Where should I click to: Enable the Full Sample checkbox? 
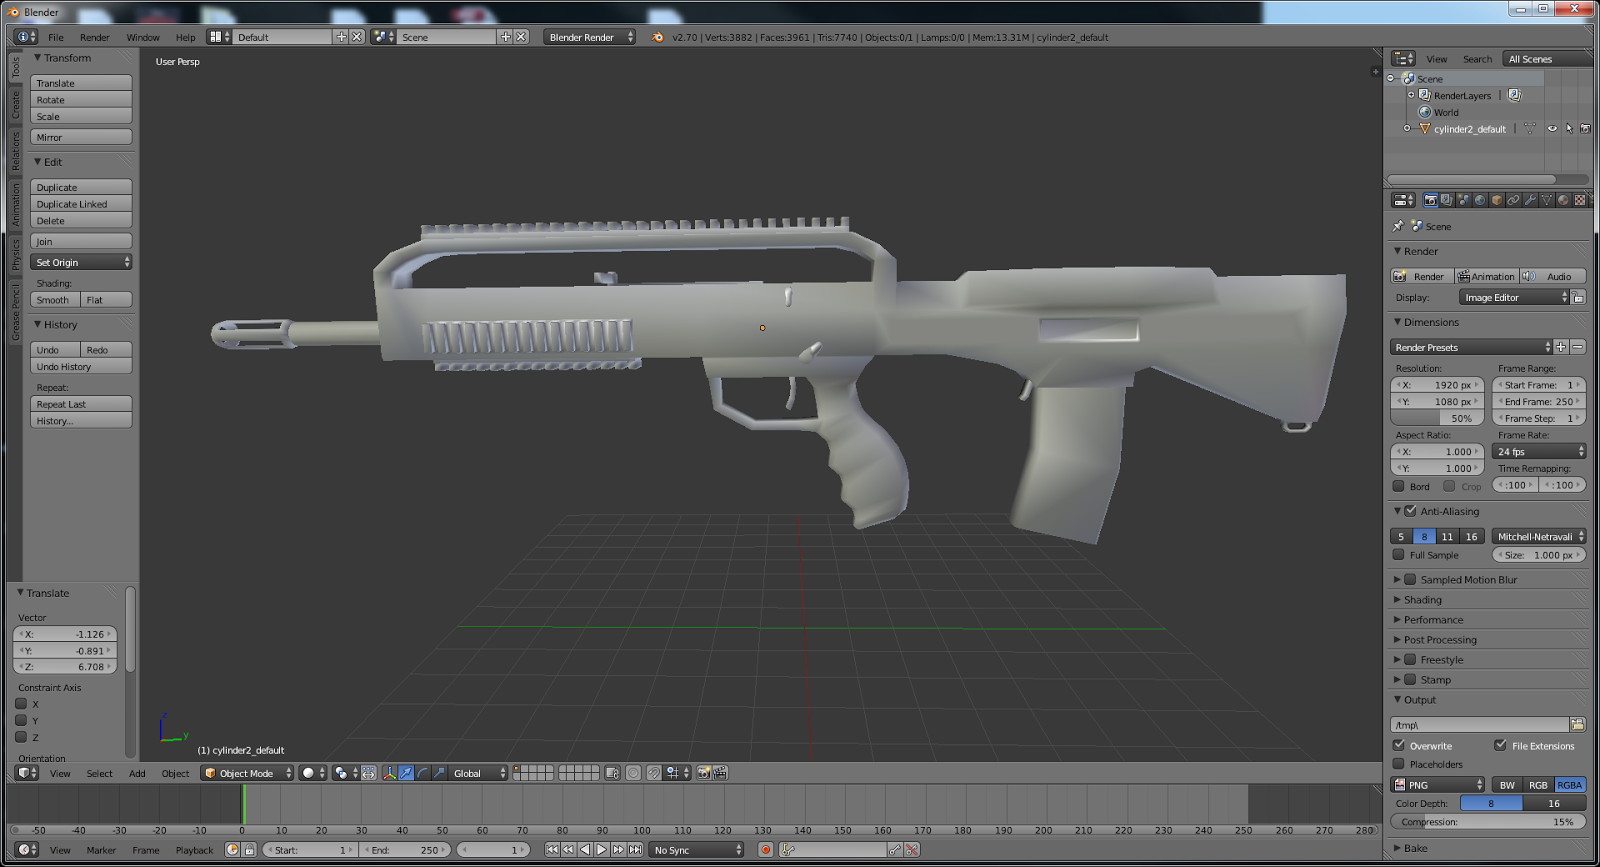1399,555
